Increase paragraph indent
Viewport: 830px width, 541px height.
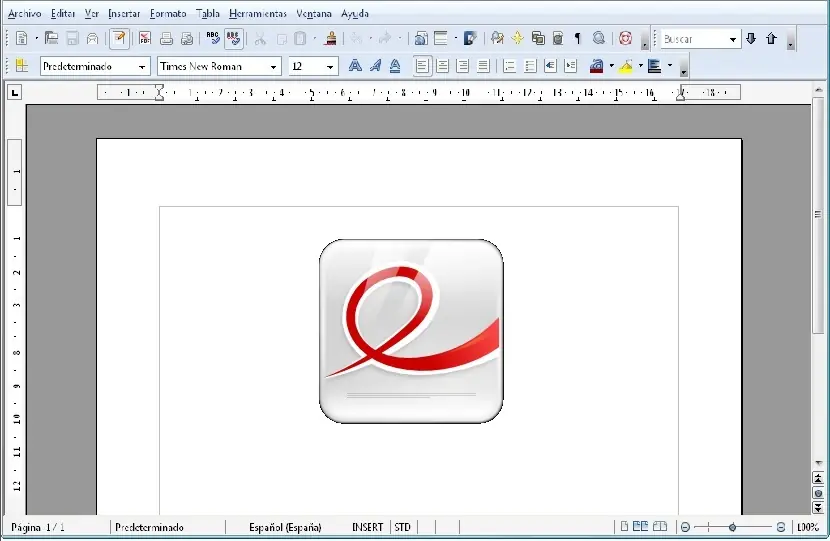(x=570, y=66)
